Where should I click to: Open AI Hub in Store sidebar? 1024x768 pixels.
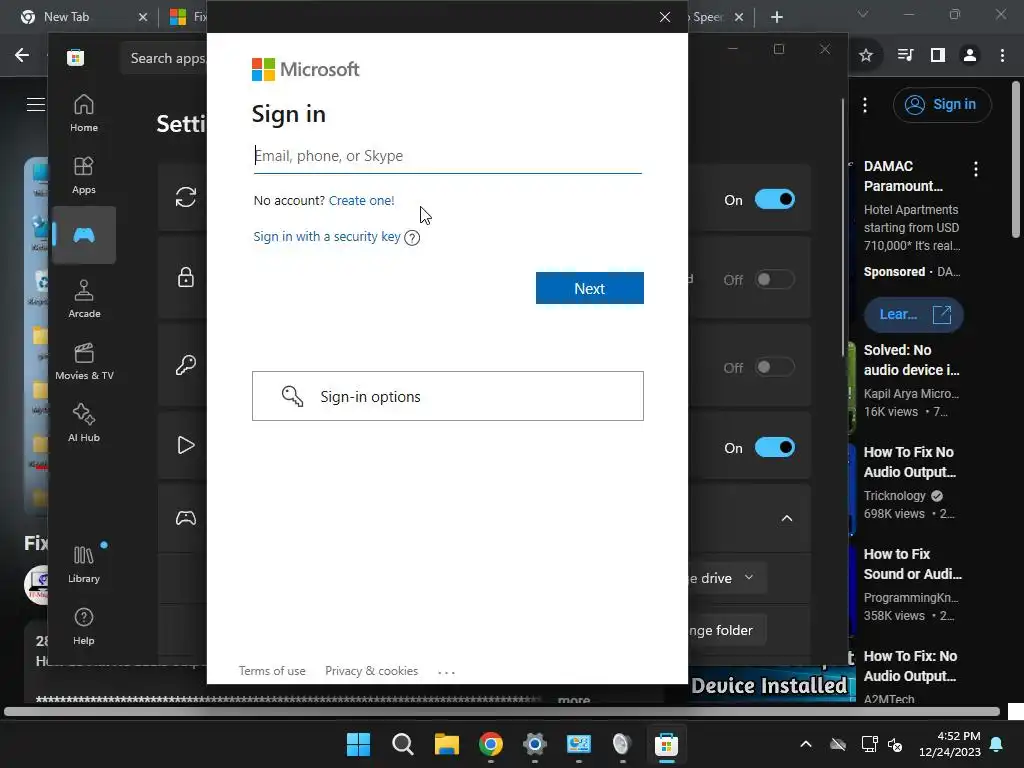(x=84, y=424)
